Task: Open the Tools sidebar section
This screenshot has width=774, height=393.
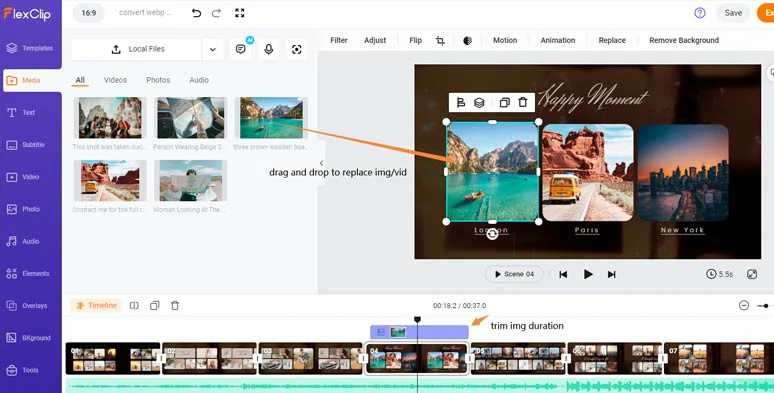Action: [23, 370]
